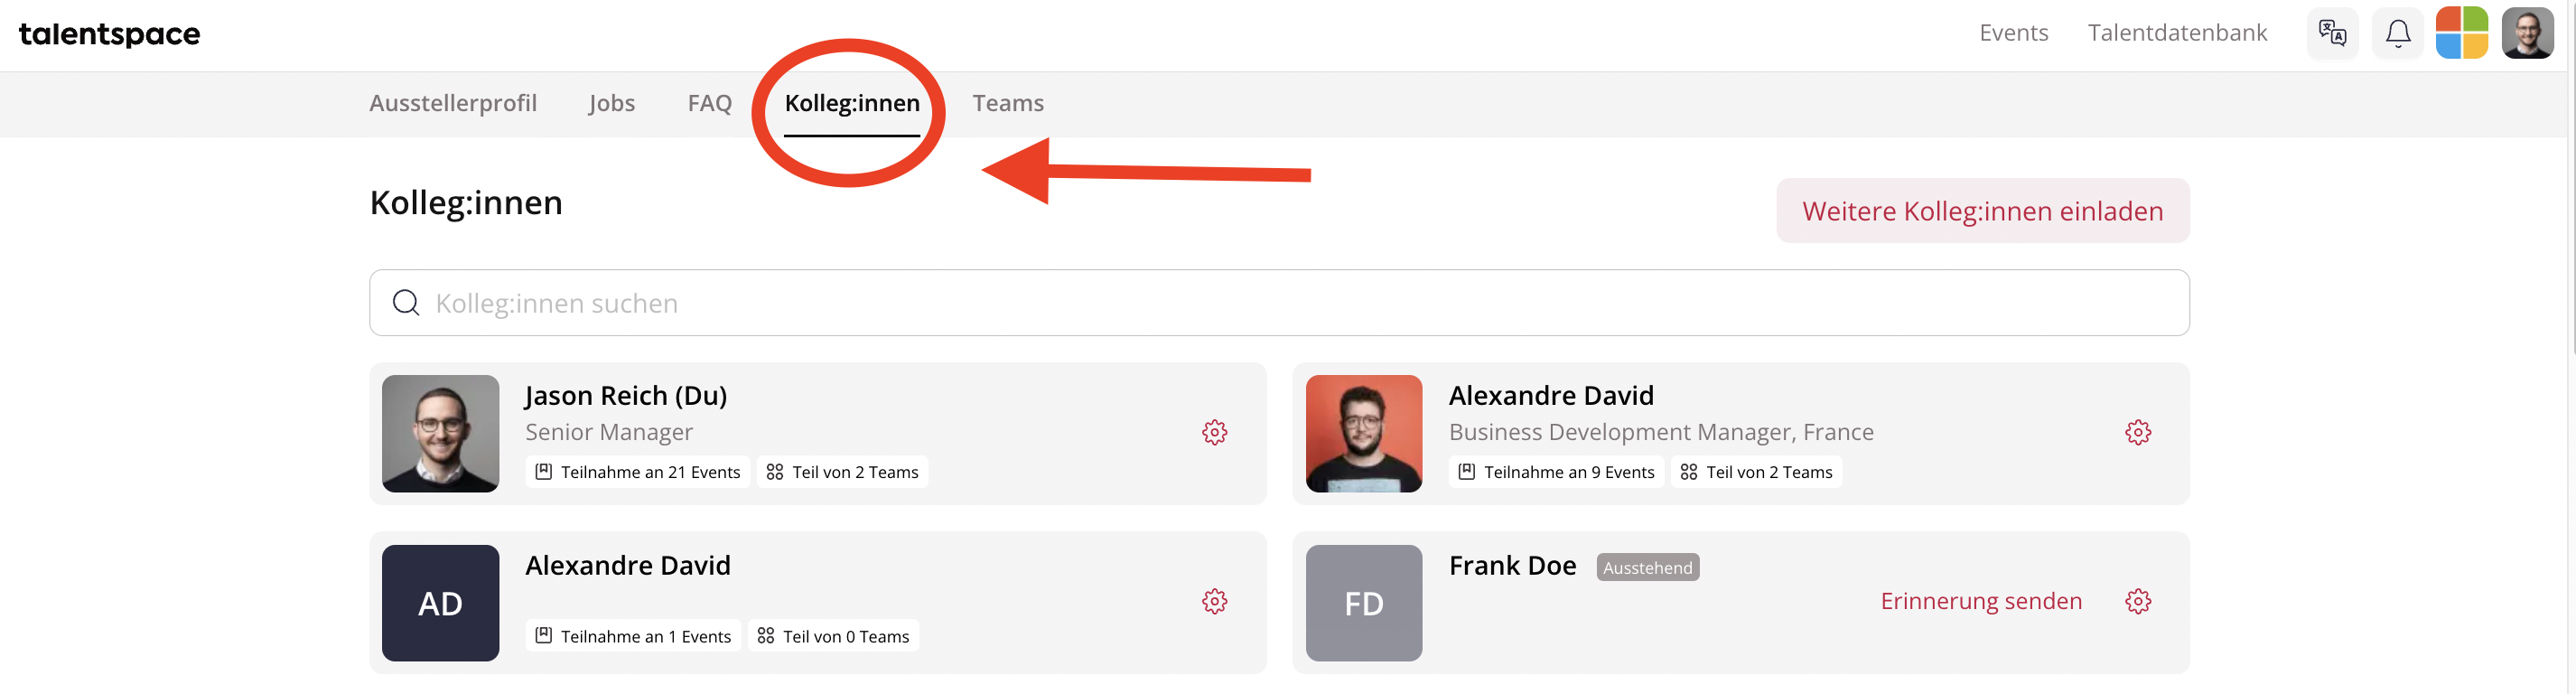
Task: Open the language translation icon
Action: coord(2332,33)
